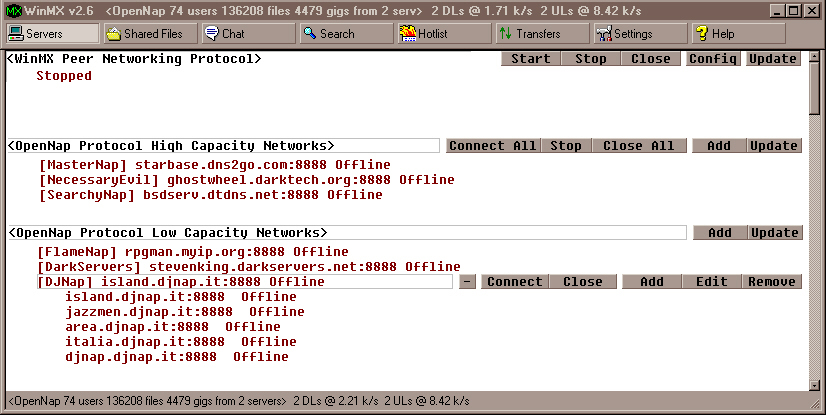This screenshot has width=826, height=415.
Task: Select the WinMX Peer Networking Protocol header
Action: point(134,59)
